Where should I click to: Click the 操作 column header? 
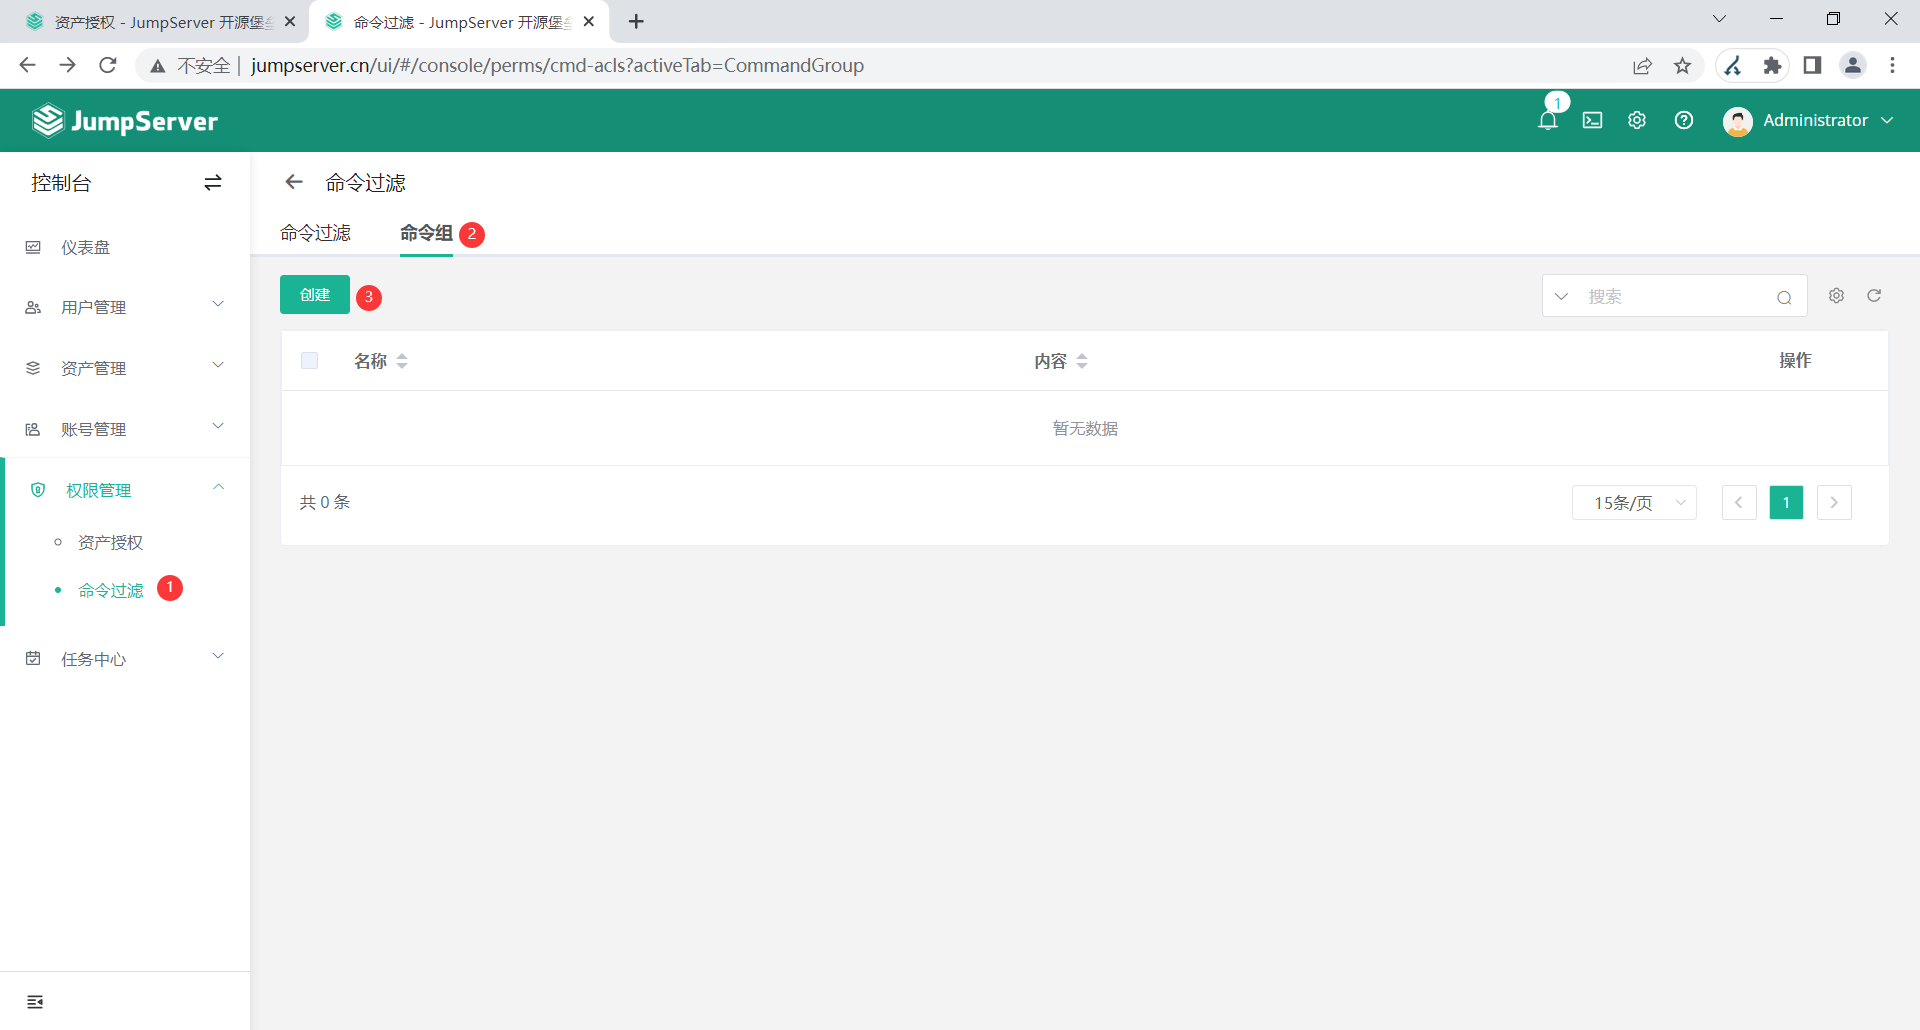(x=1795, y=361)
